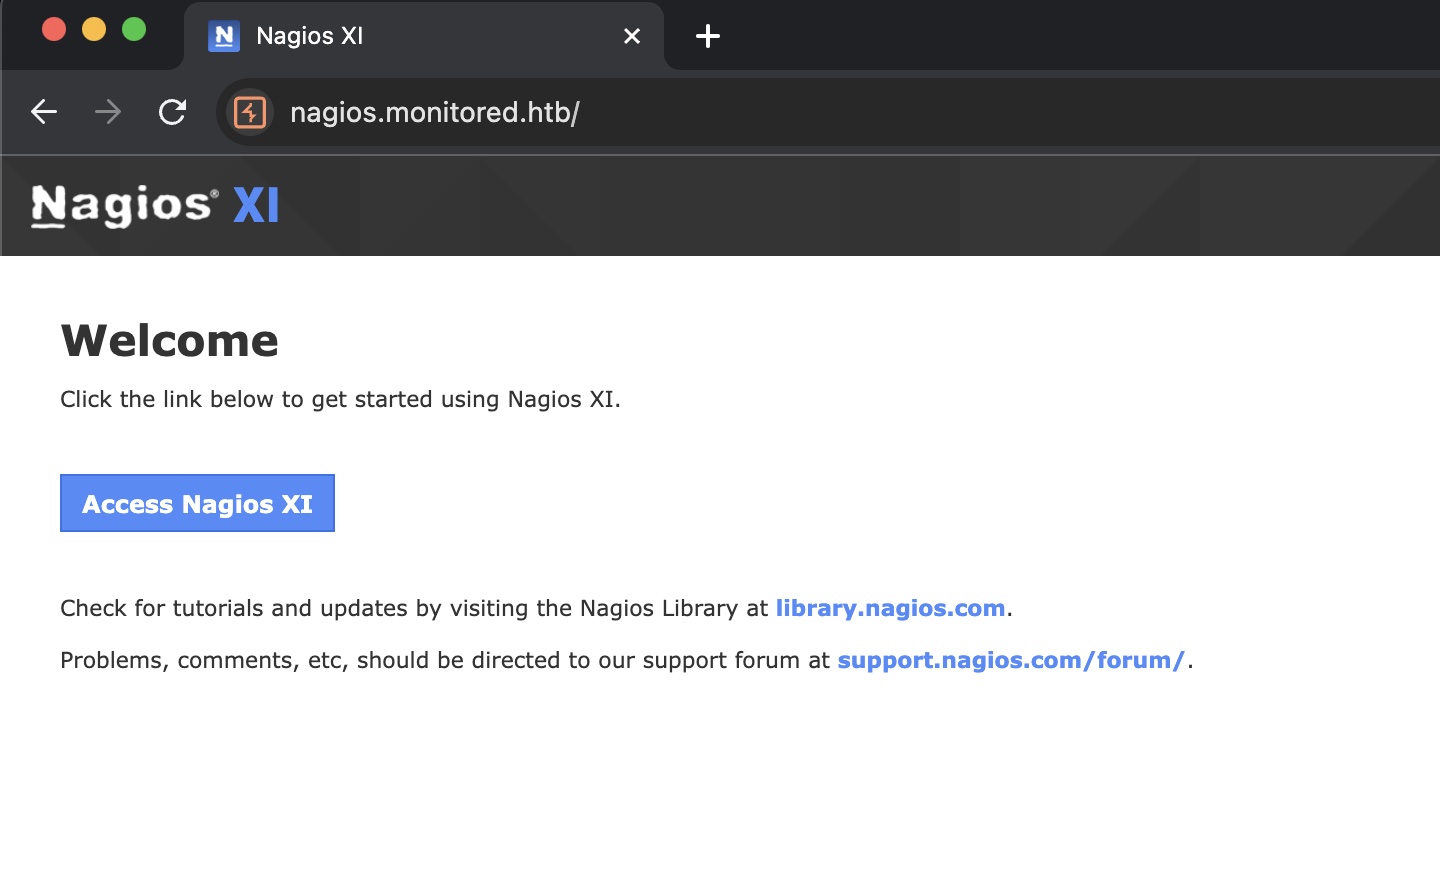Open a new browser tab

click(x=708, y=36)
